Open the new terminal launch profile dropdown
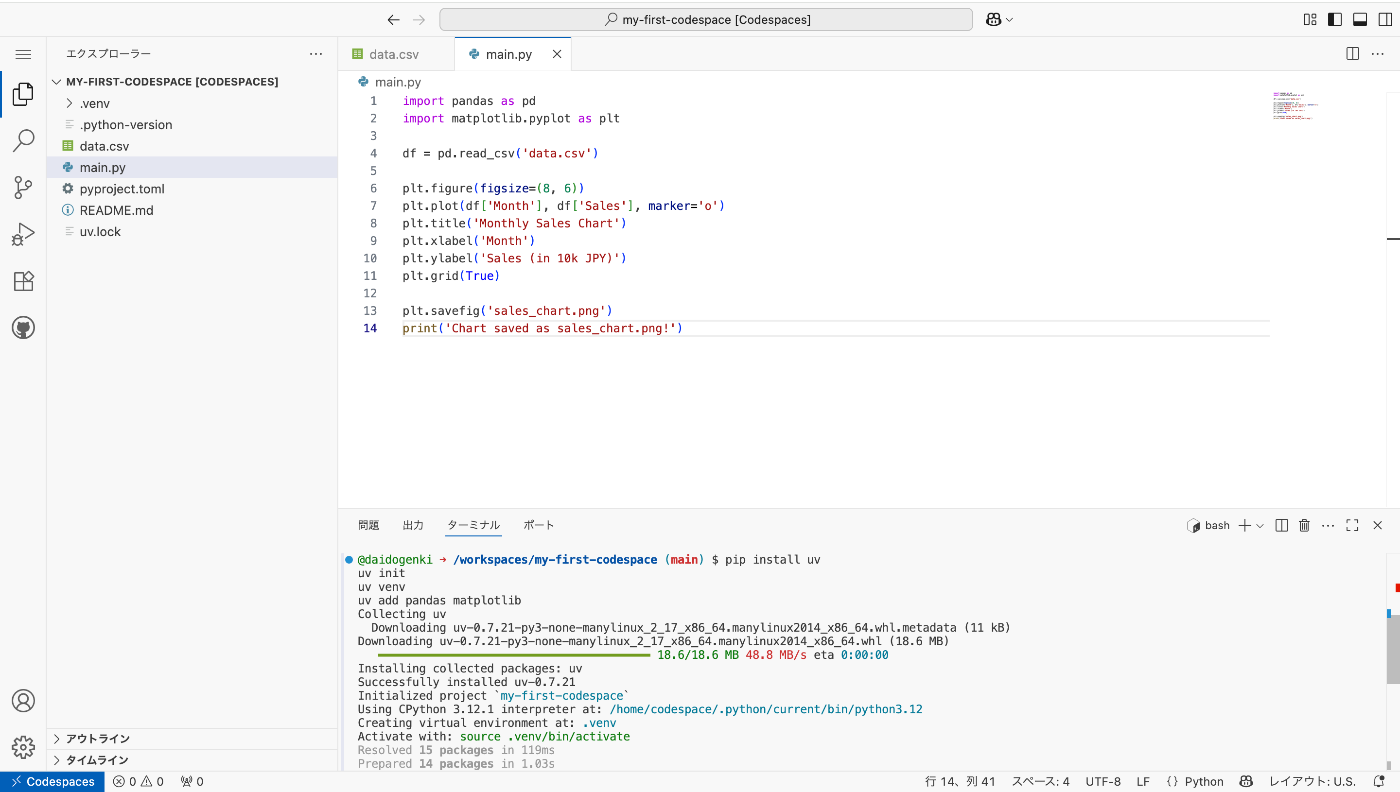1400x792 pixels. [1260, 525]
